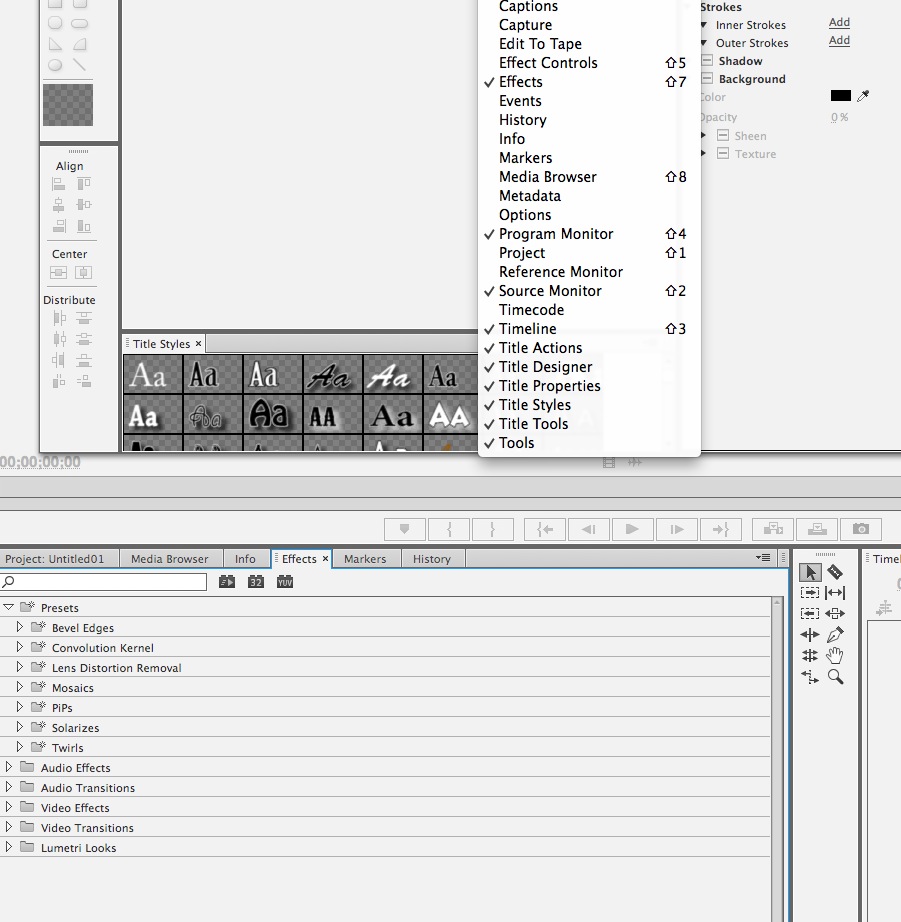The width and height of the screenshot is (901, 922).
Task: Expand the Video Transitions folder
Action: click(x=8, y=827)
